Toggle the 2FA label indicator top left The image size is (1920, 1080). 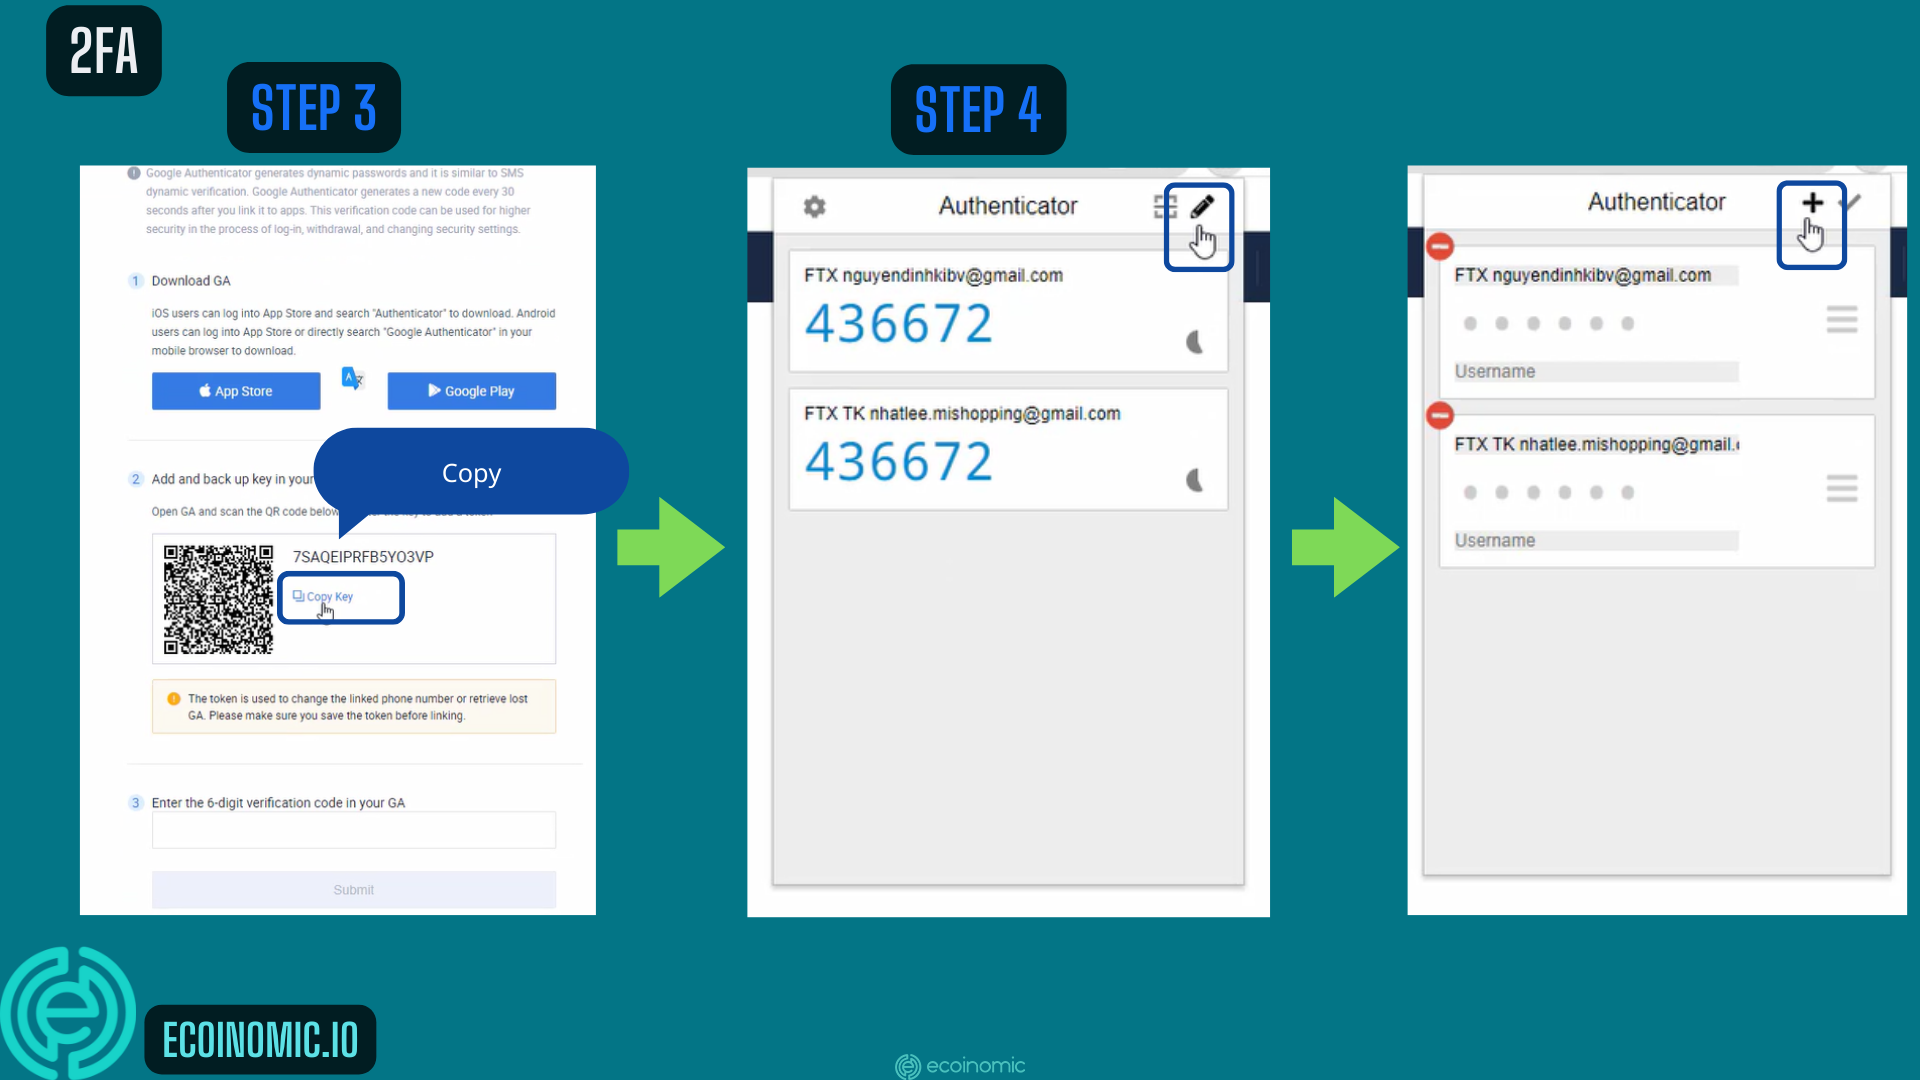click(x=103, y=50)
